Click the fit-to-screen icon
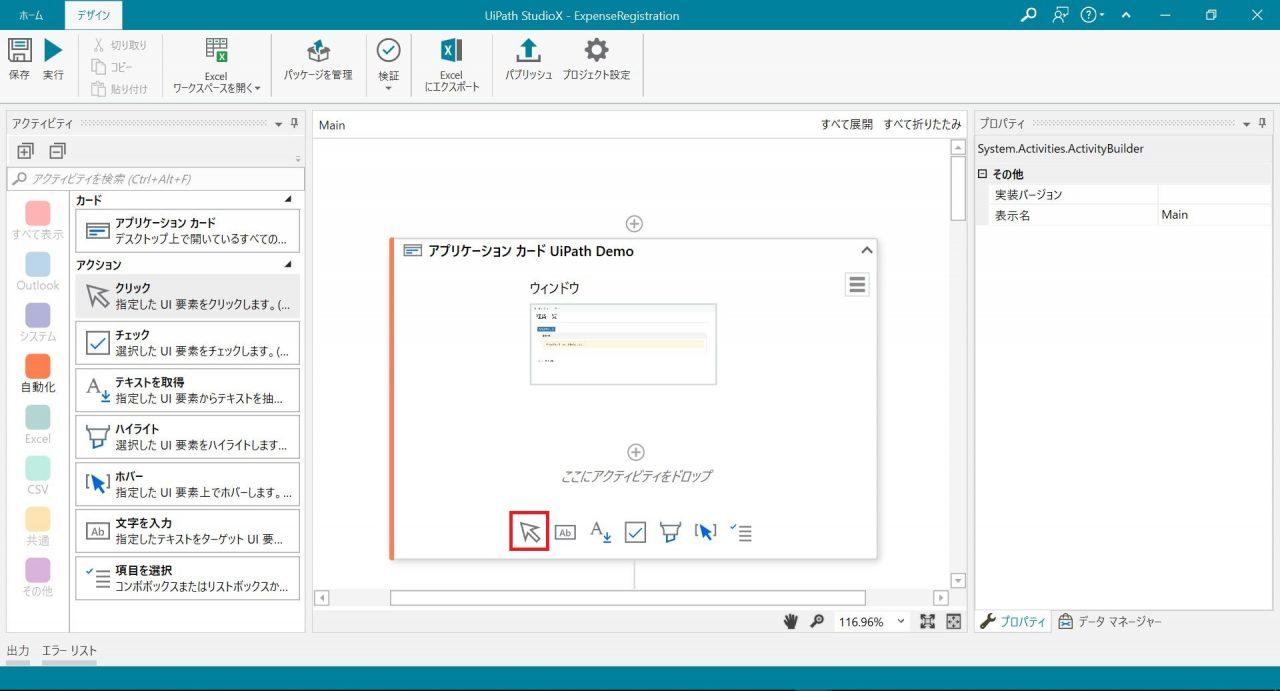 (x=927, y=621)
